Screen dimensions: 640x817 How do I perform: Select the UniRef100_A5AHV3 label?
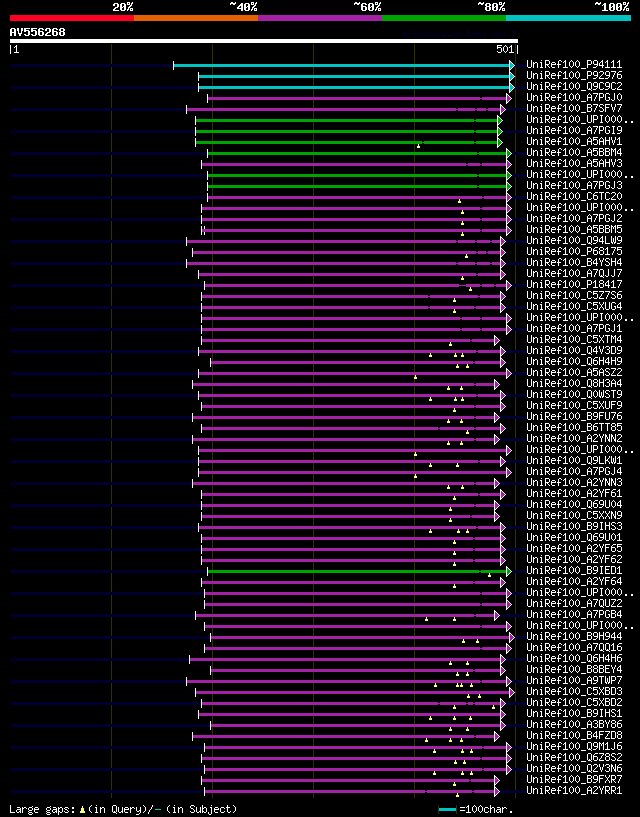574,164
